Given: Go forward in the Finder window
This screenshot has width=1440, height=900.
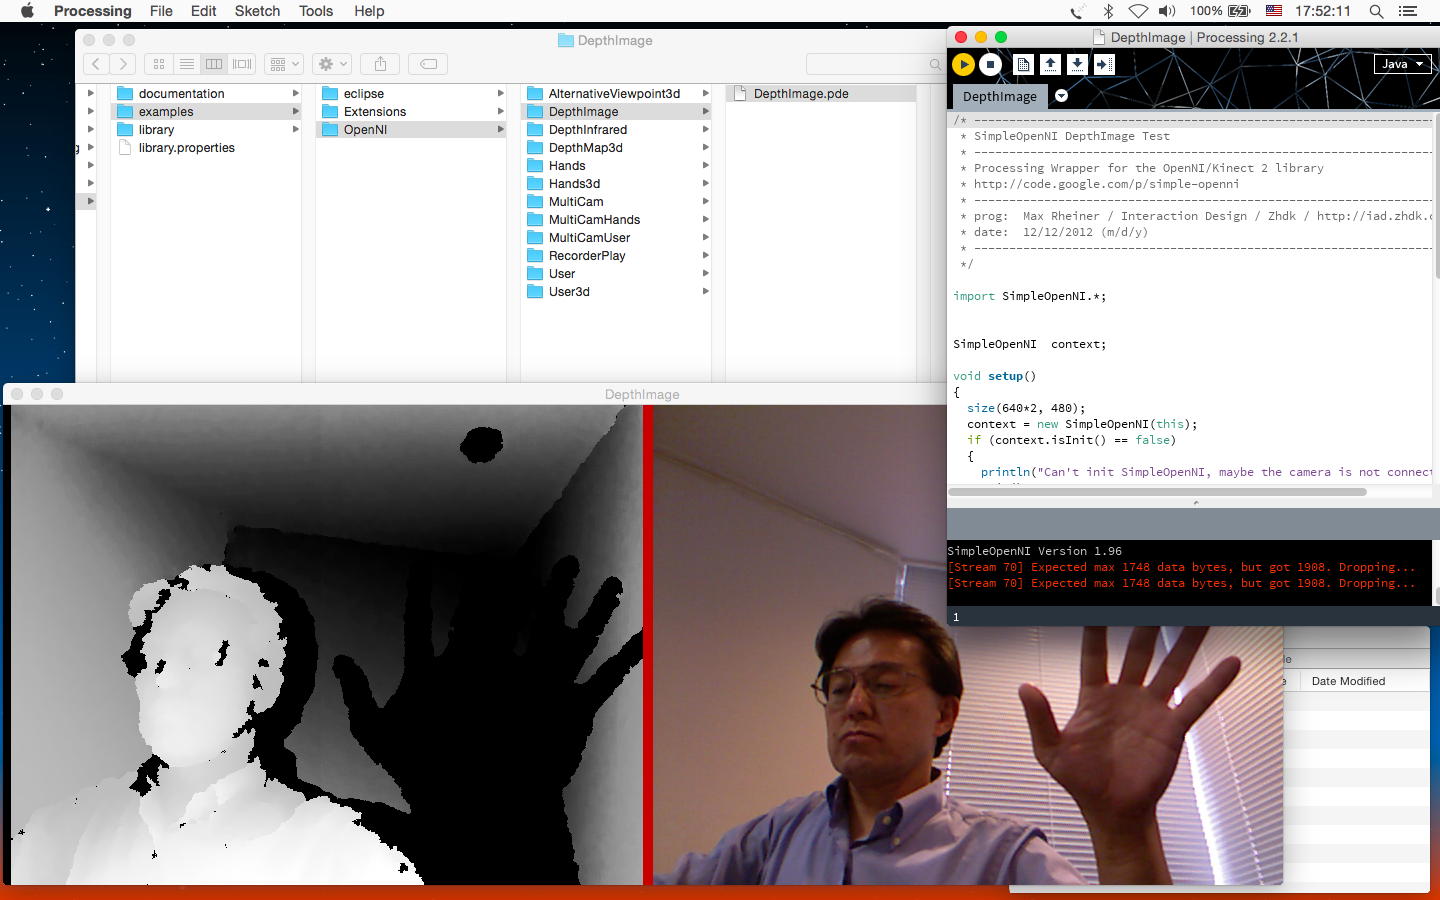Looking at the screenshot, I should pyautogui.click(x=123, y=64).
